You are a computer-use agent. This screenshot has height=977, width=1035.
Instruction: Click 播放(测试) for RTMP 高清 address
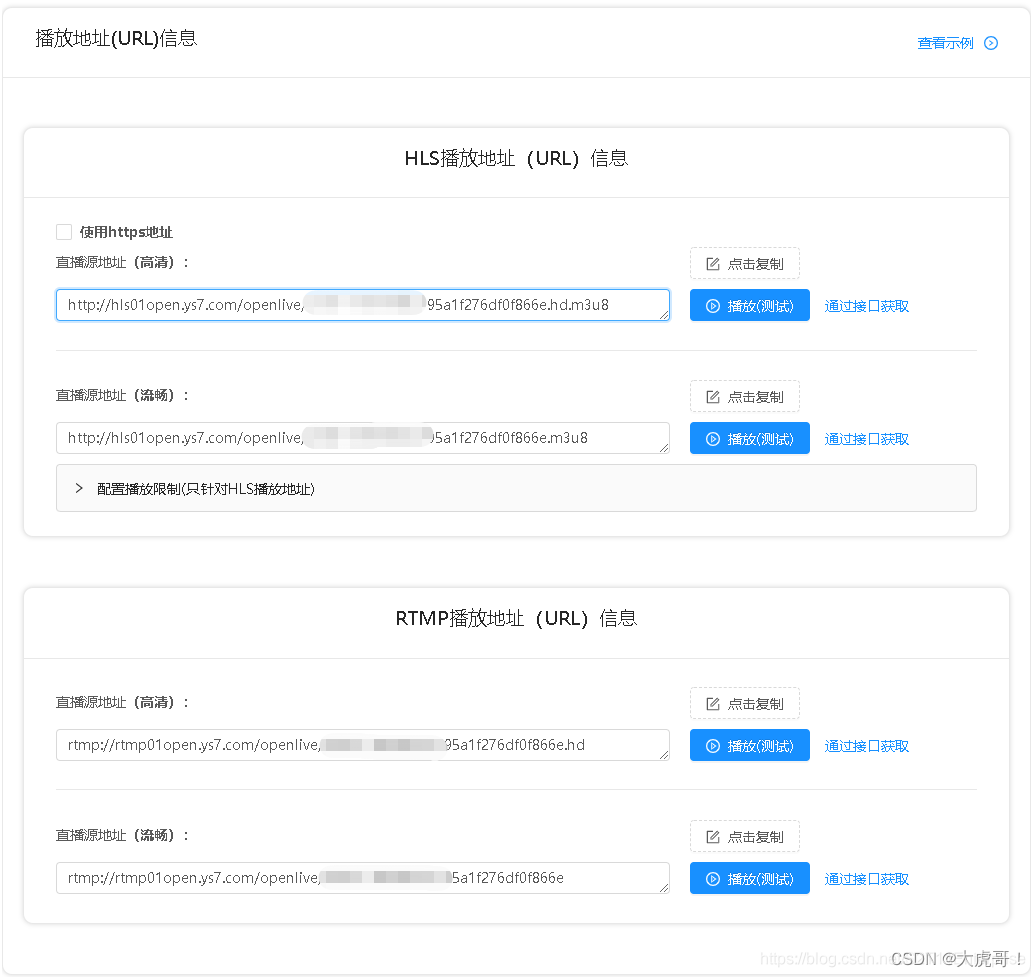pos(749,745)
